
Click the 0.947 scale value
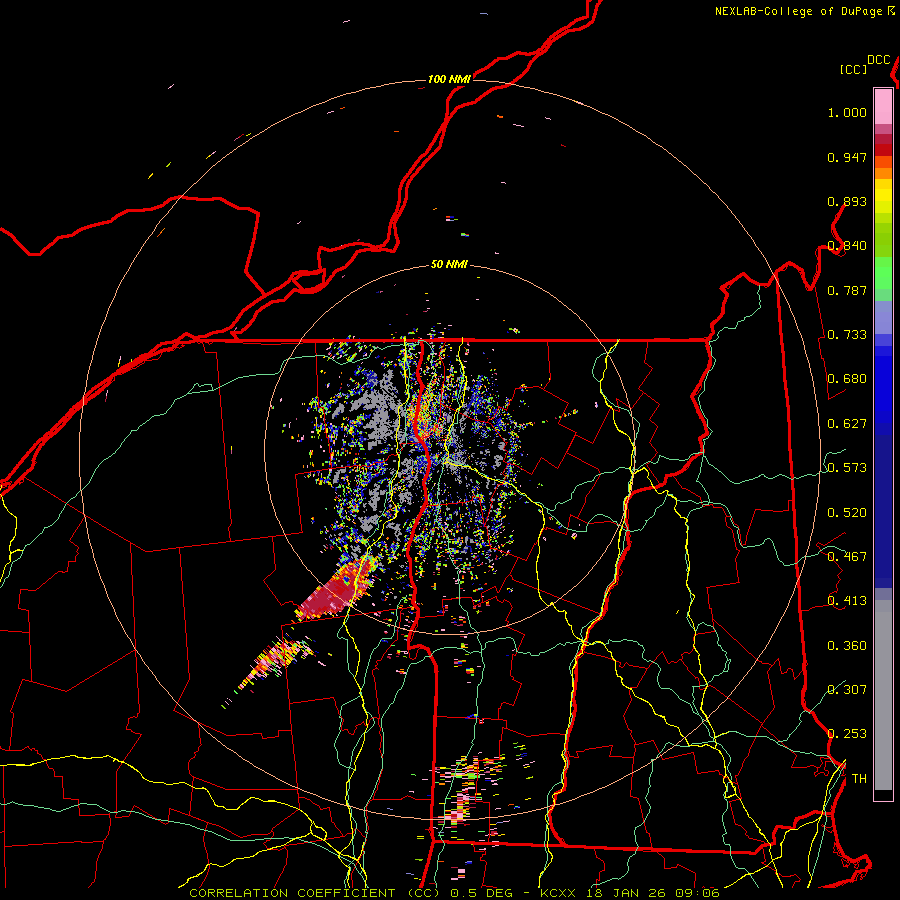(x=847, y=157)
